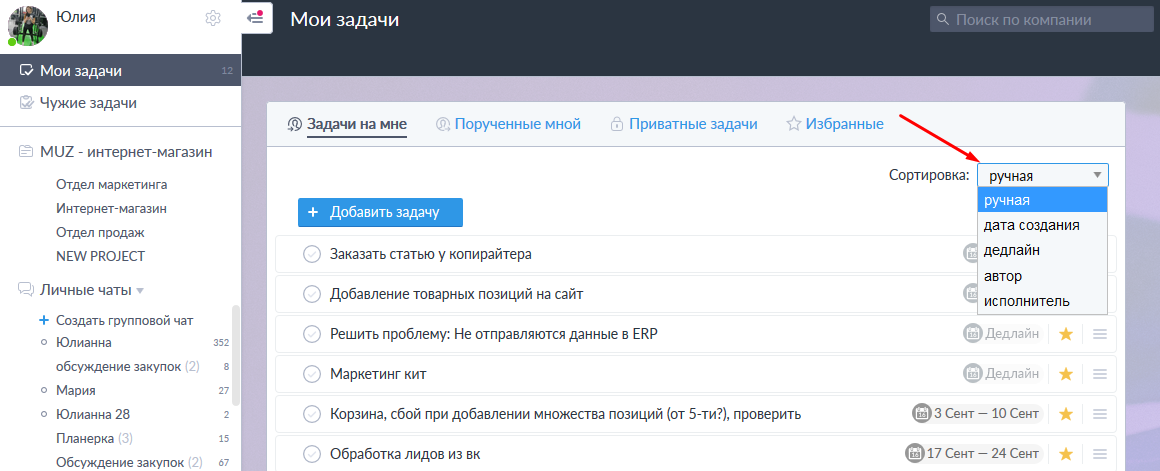Click star on Корзина, сбой task
The width and height of the screenshot is (1160, 471).
tap(1066, 414)
